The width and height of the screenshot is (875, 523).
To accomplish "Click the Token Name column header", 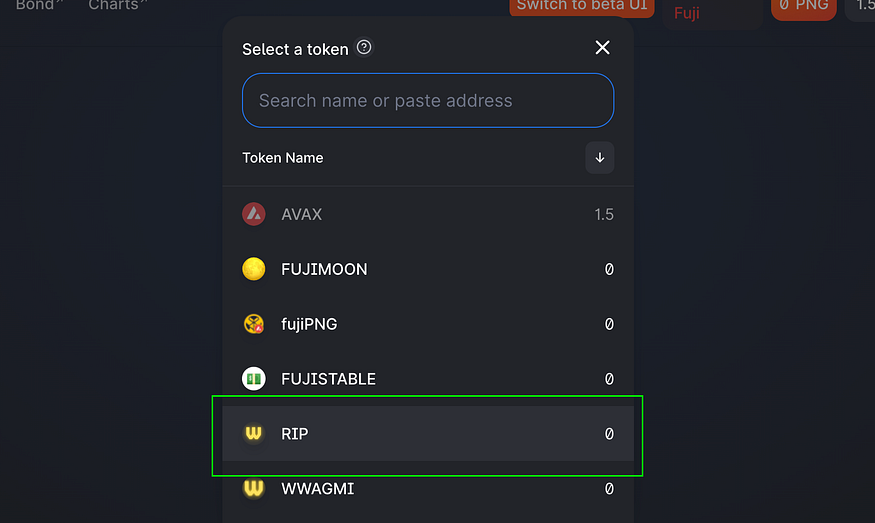I will click(x=283, y=157).
